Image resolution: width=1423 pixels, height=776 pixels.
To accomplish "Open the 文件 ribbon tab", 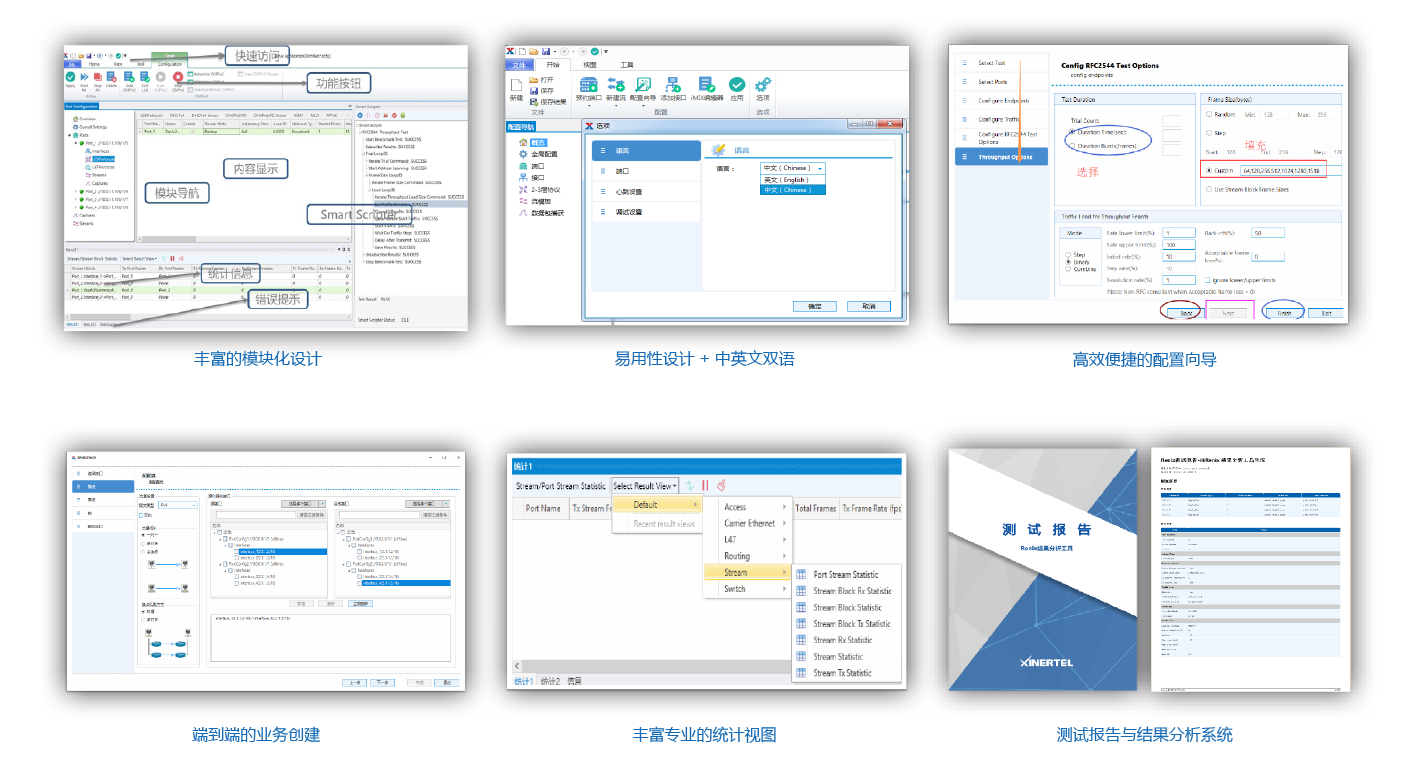I will [518, 64].
